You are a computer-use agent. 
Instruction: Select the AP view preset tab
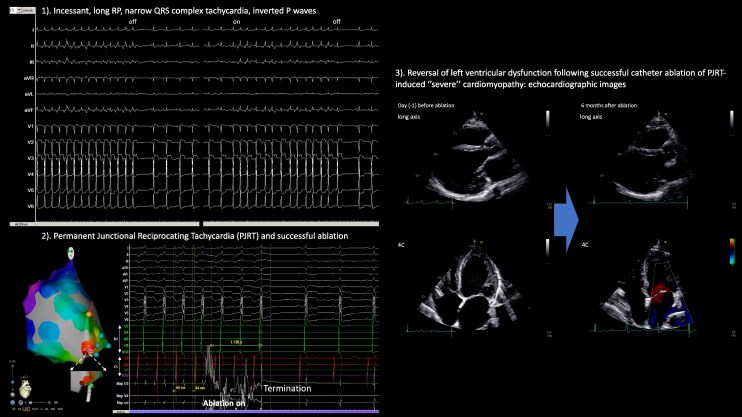click(14, 409)
